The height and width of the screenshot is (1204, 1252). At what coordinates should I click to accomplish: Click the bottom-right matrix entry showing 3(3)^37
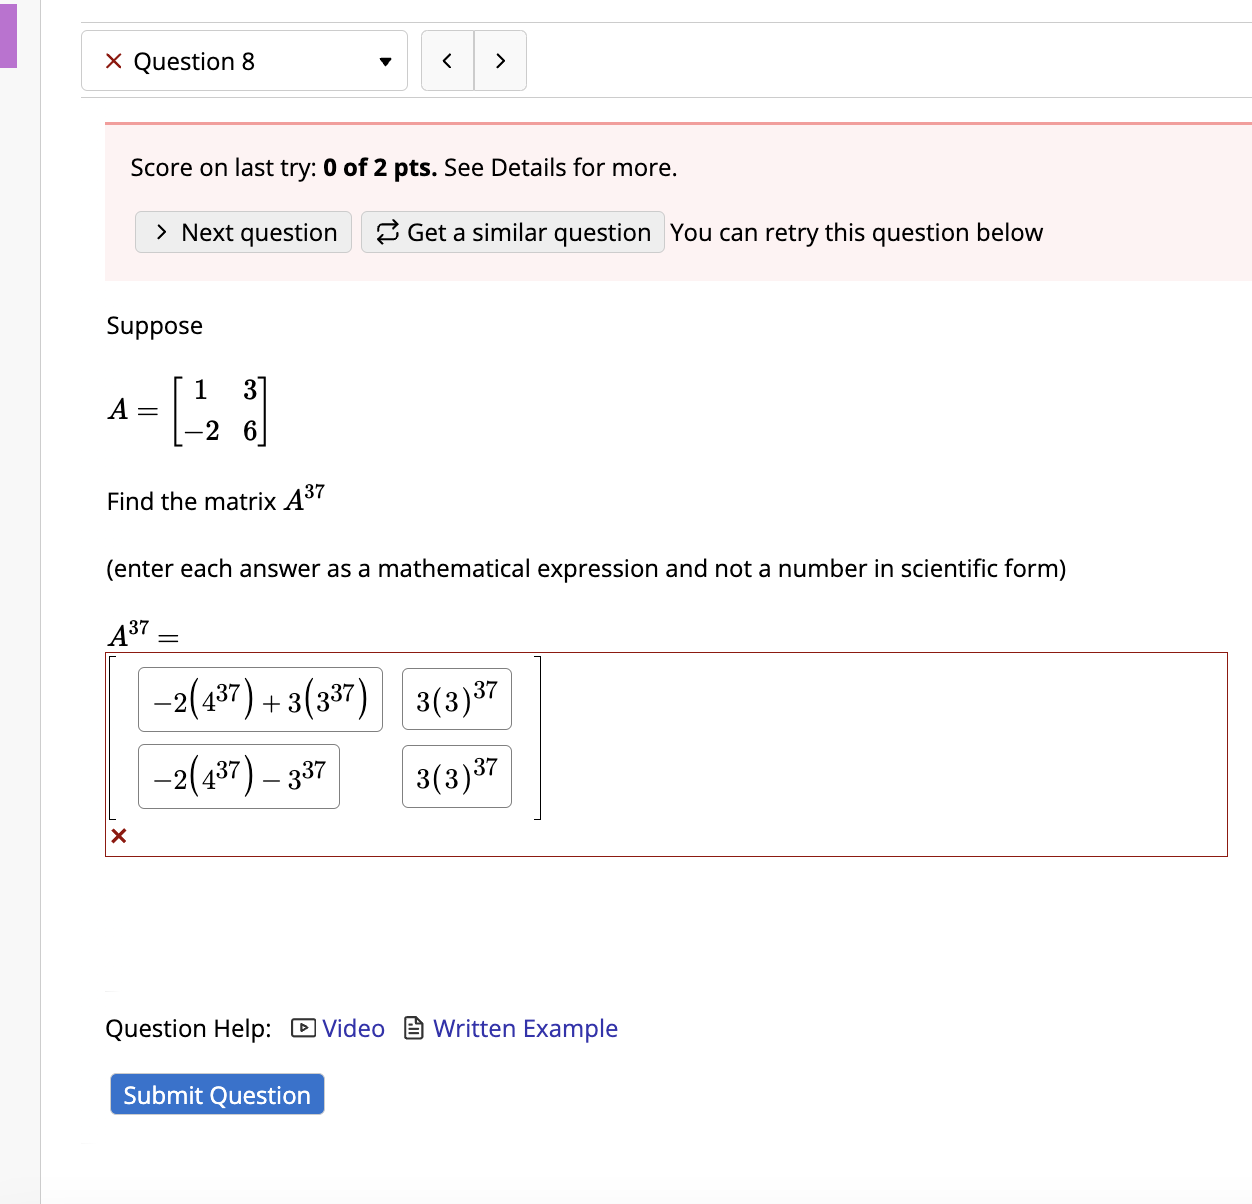click(456, 777)
